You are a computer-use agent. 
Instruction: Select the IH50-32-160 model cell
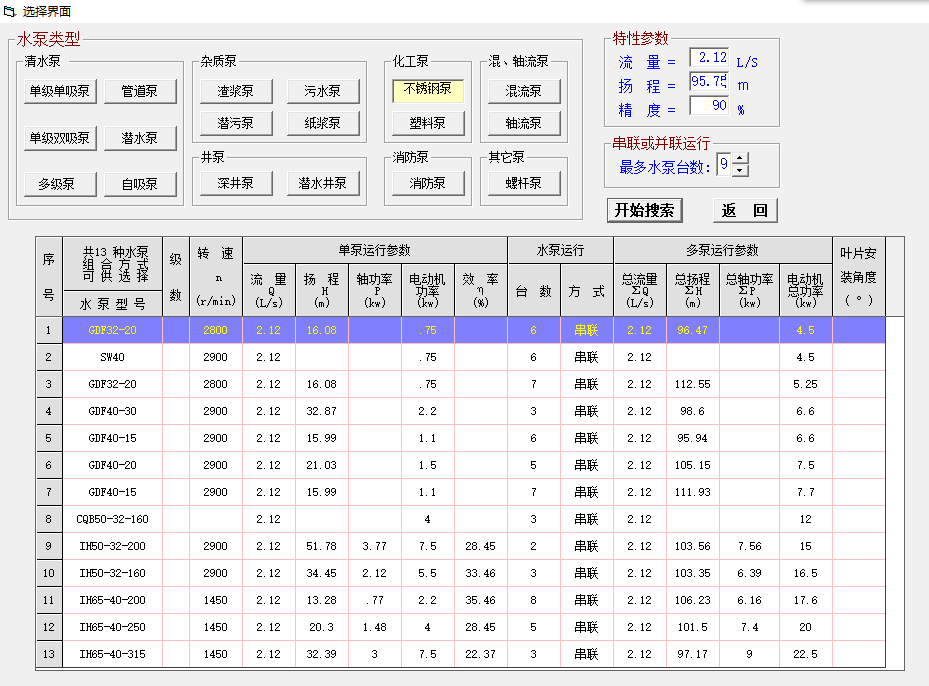click(x=113, y=573)
